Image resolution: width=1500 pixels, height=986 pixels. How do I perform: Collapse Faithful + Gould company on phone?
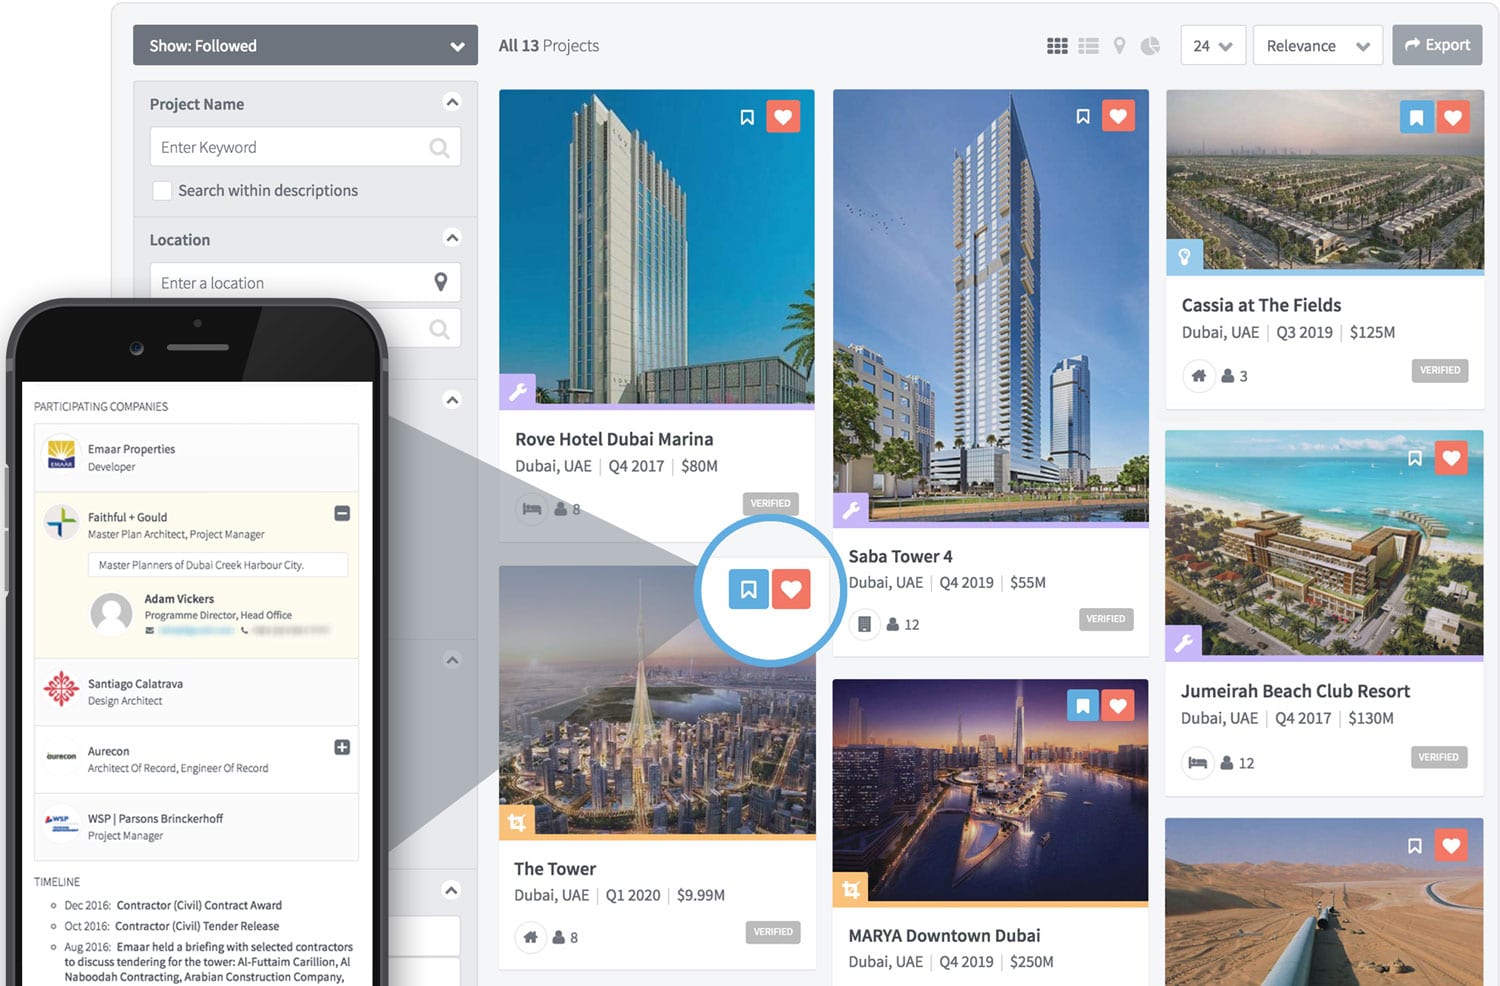(342, 513)
